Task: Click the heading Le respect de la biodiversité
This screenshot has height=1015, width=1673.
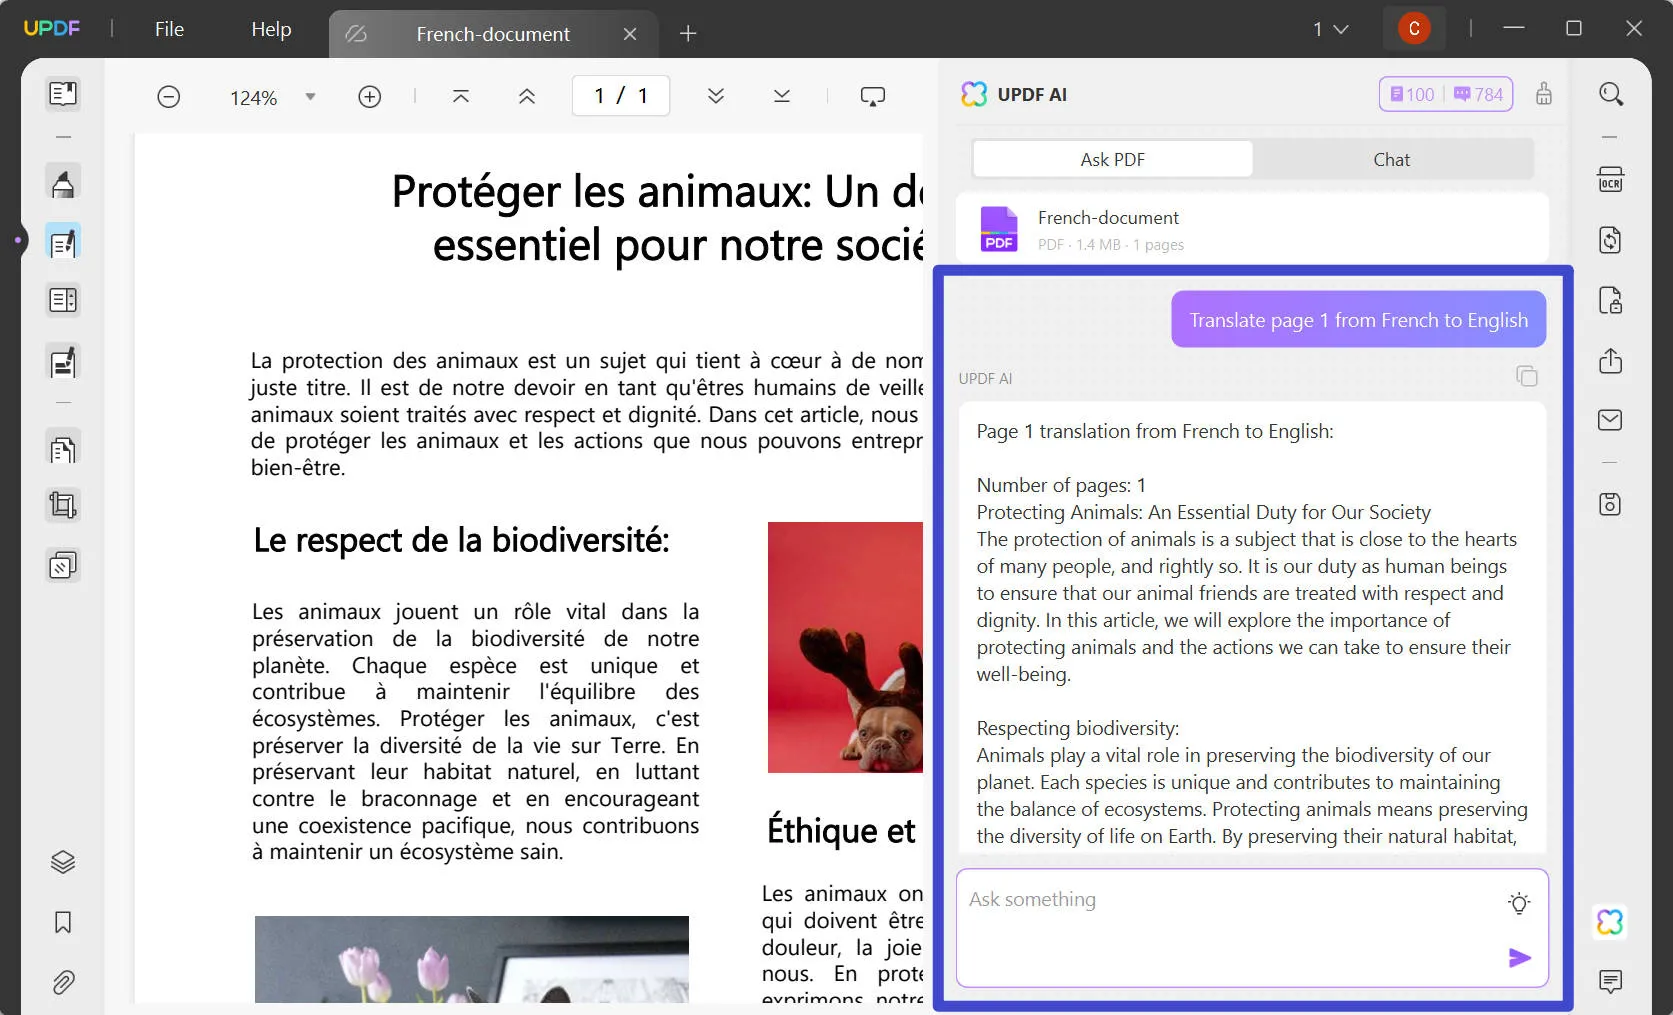Action: (x=461, y=541)
